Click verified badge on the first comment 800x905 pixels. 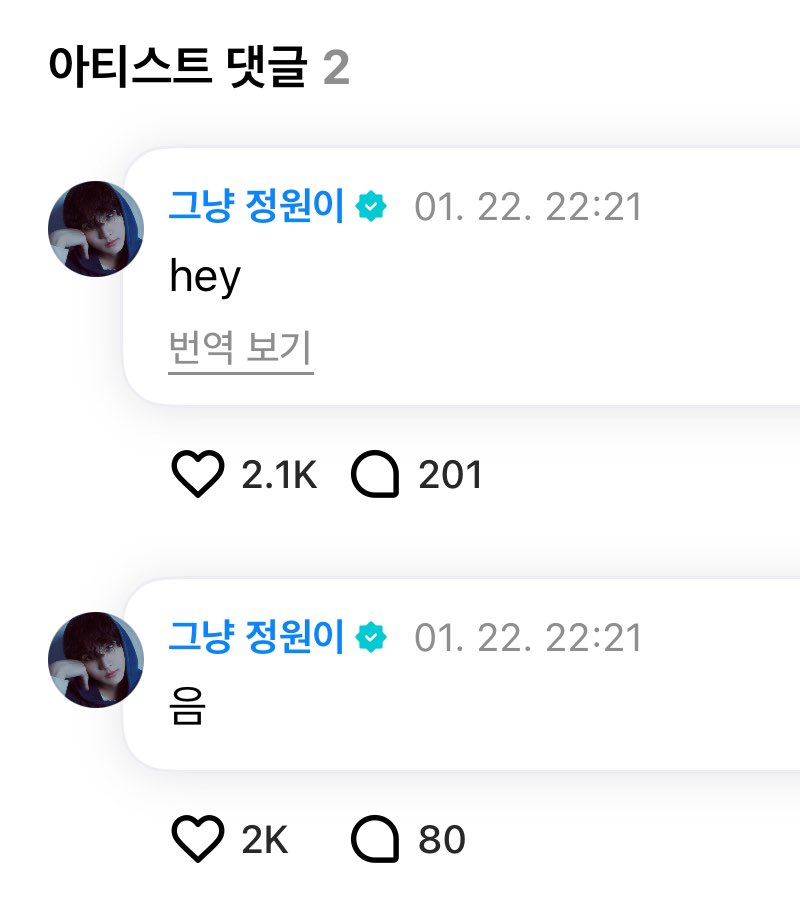373,207
